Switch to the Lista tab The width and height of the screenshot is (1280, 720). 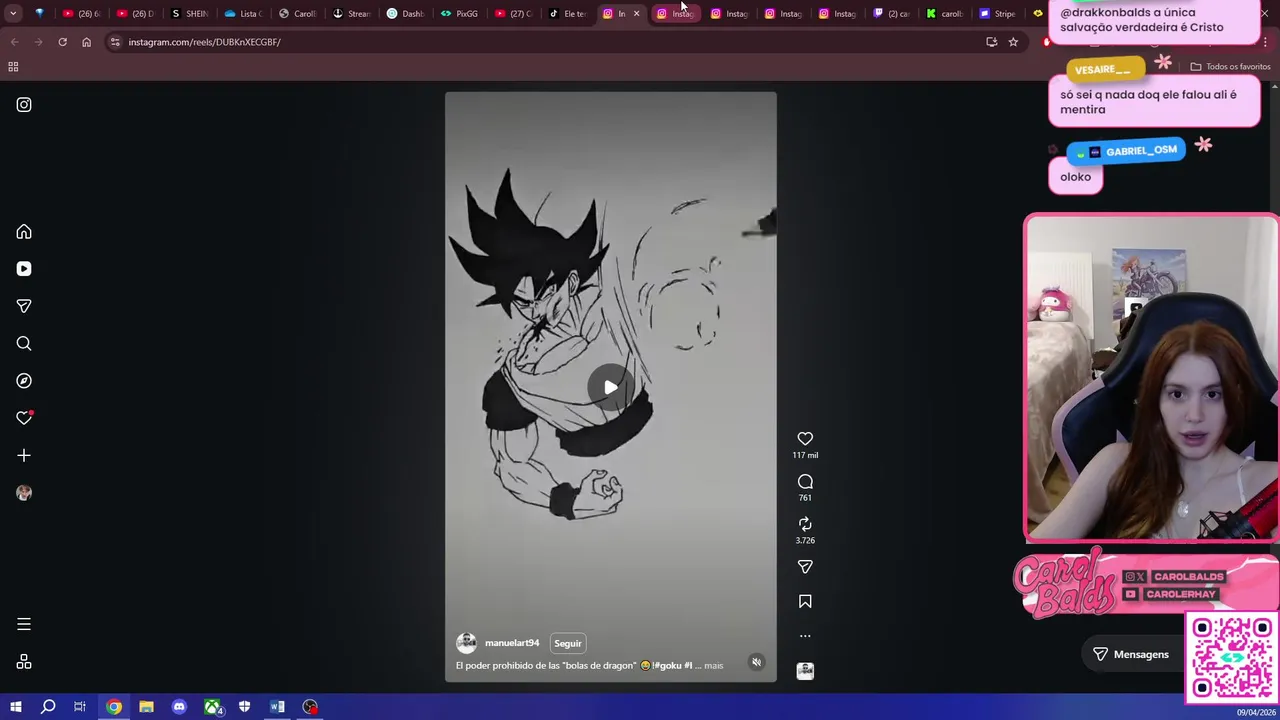point(244,13)
